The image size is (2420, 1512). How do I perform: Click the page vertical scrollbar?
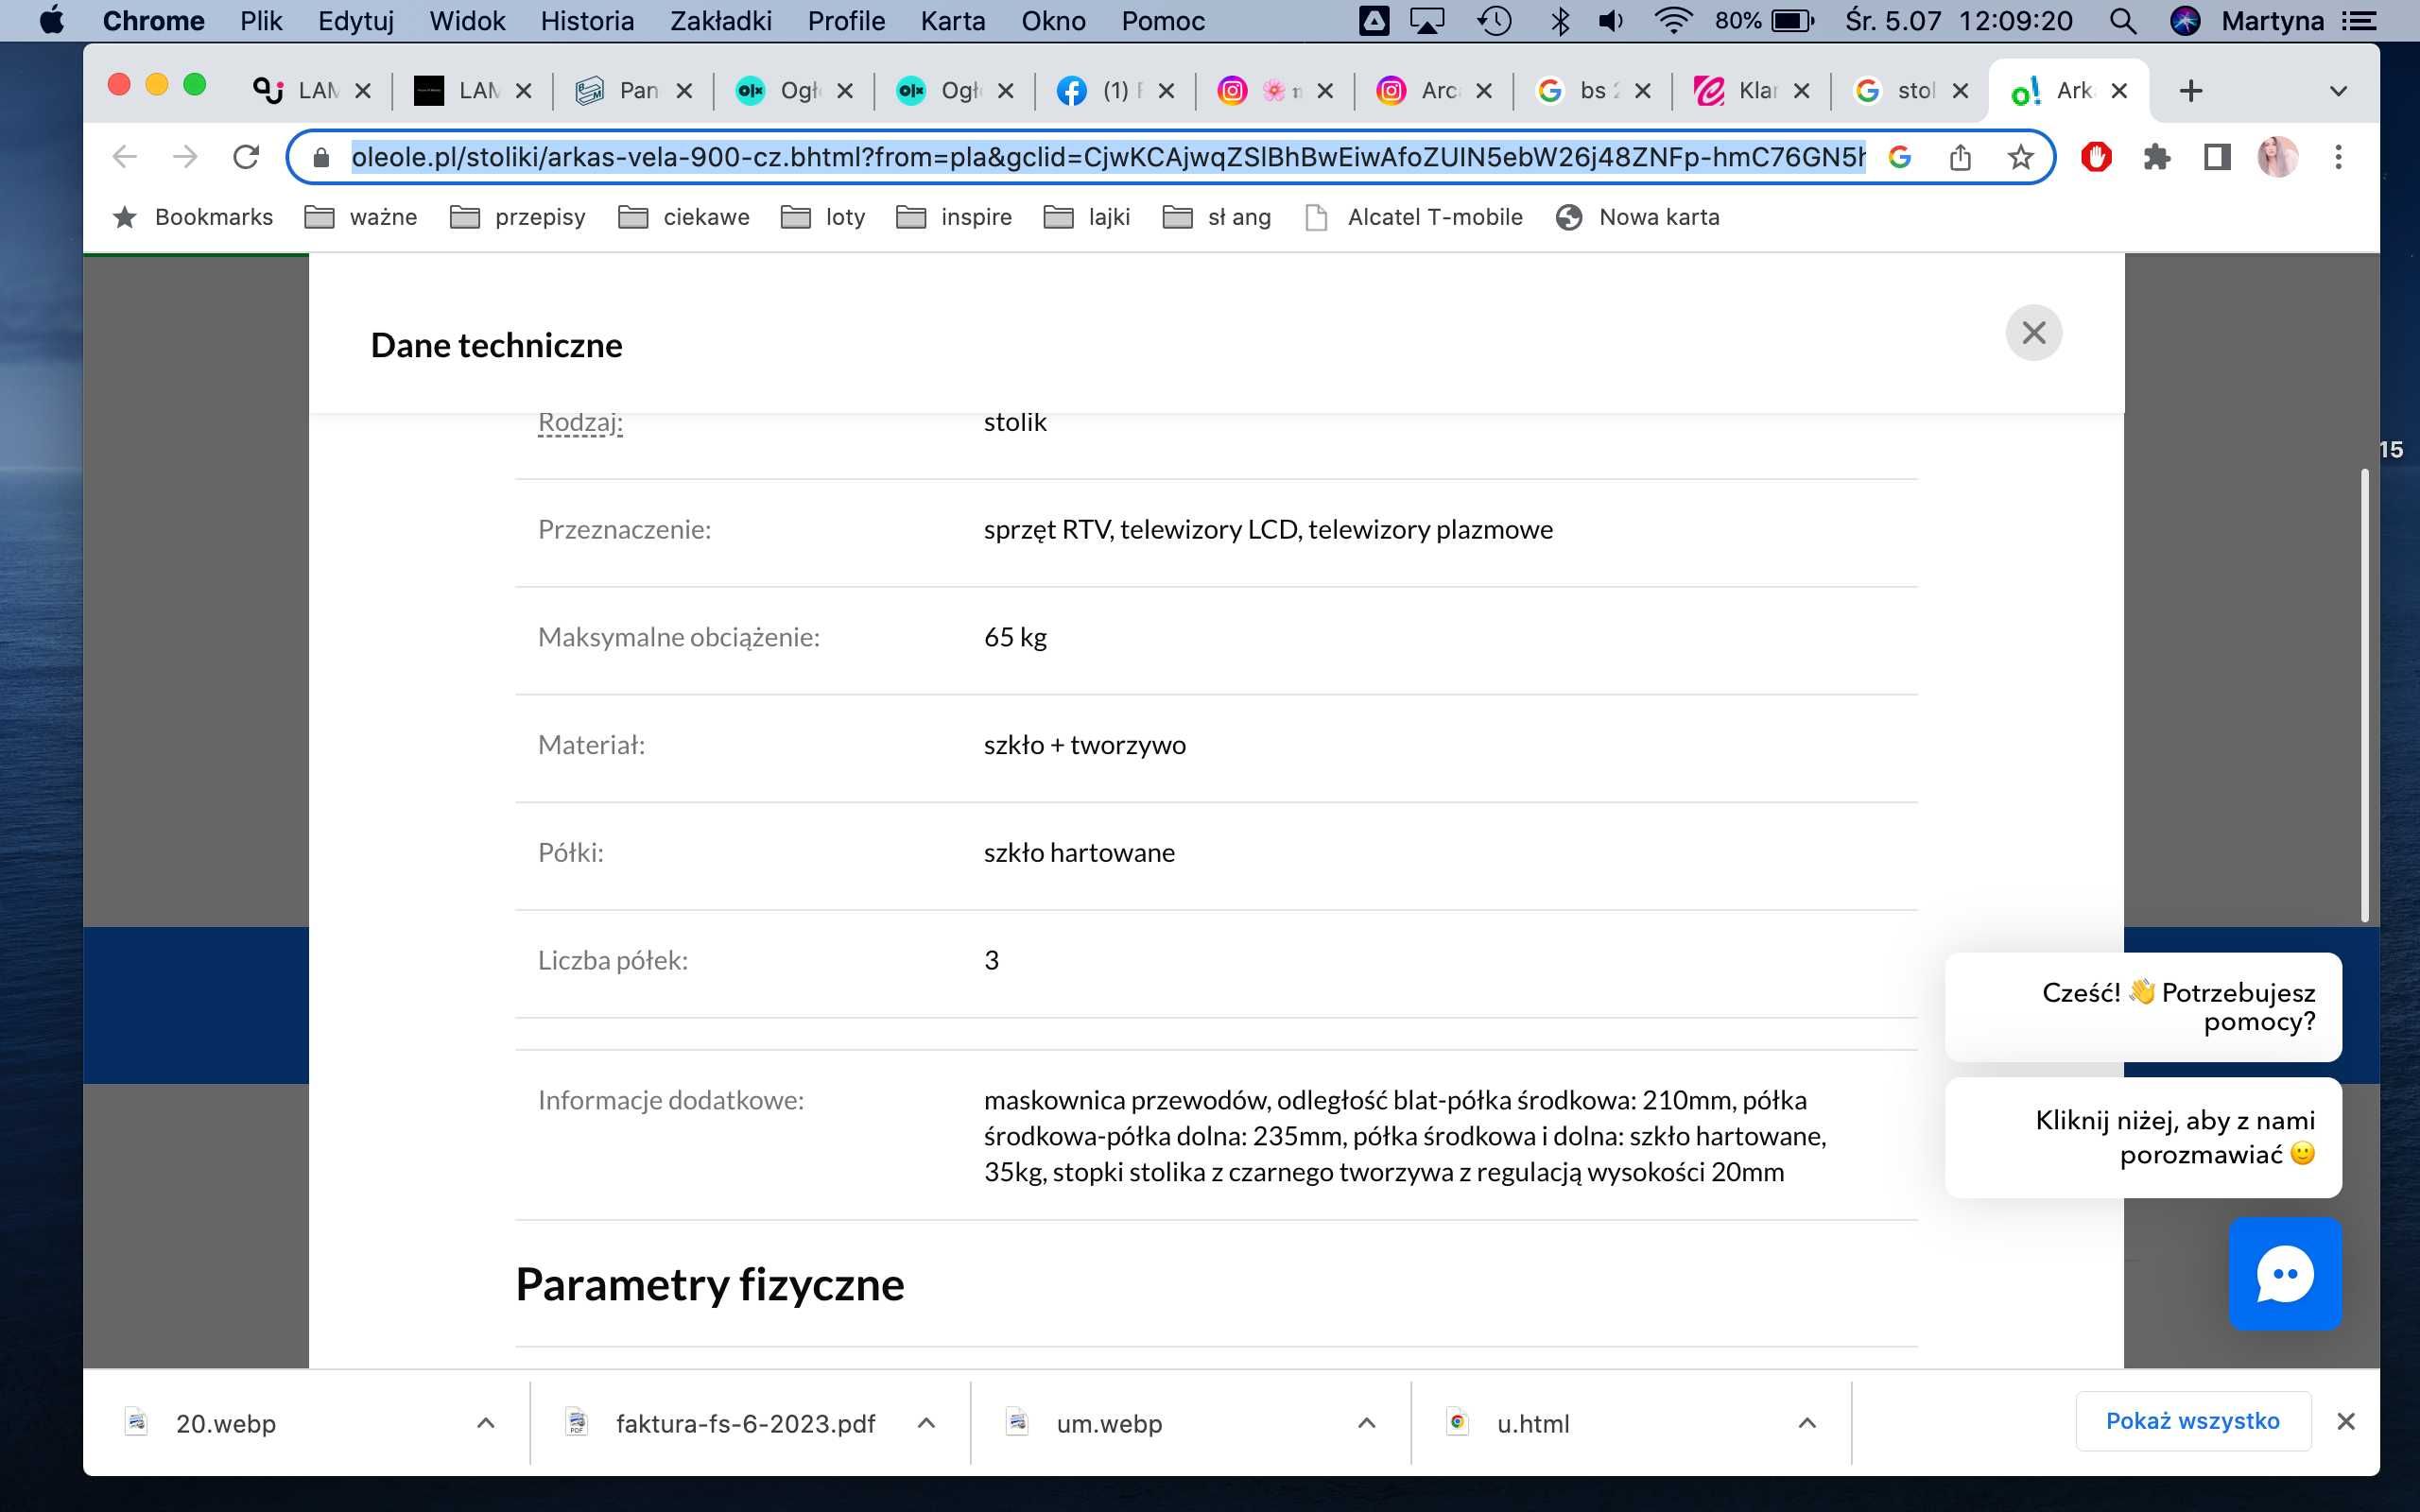click(x=2365, y=695)
